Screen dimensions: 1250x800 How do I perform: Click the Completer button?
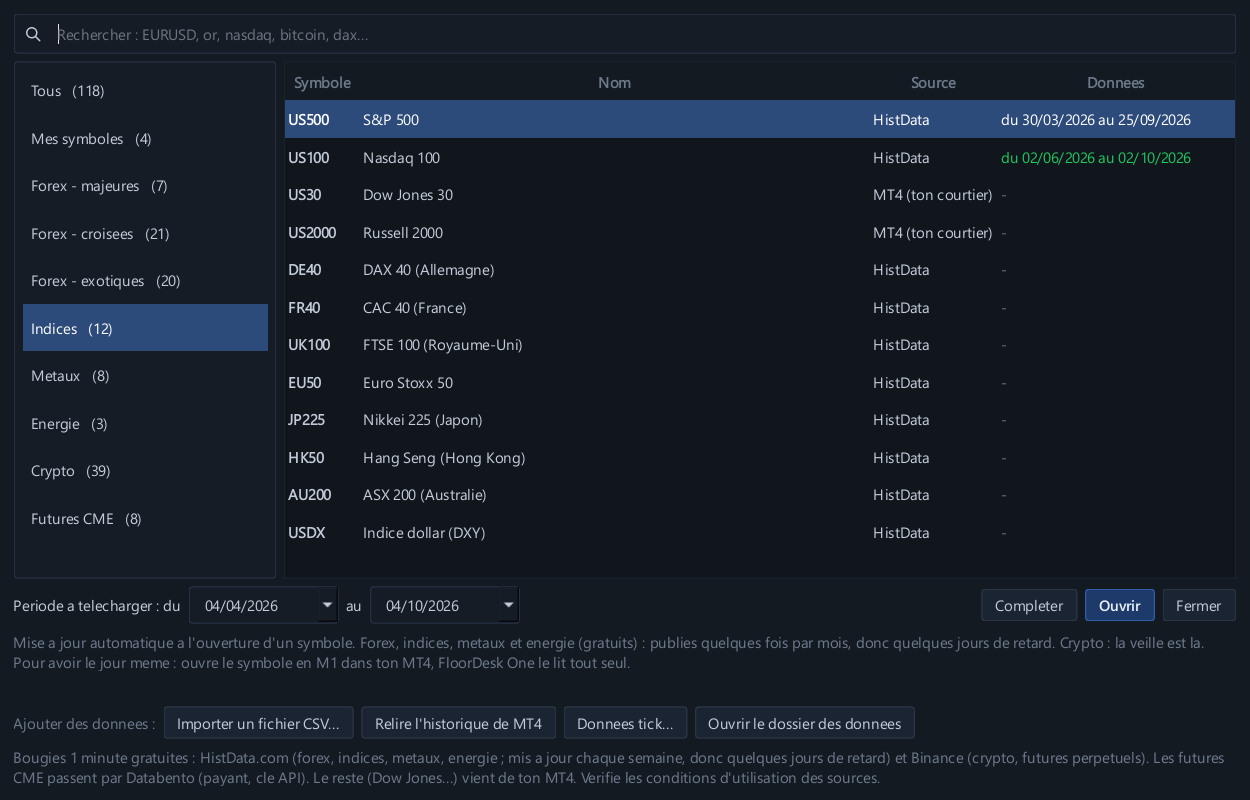[1029, 605]
